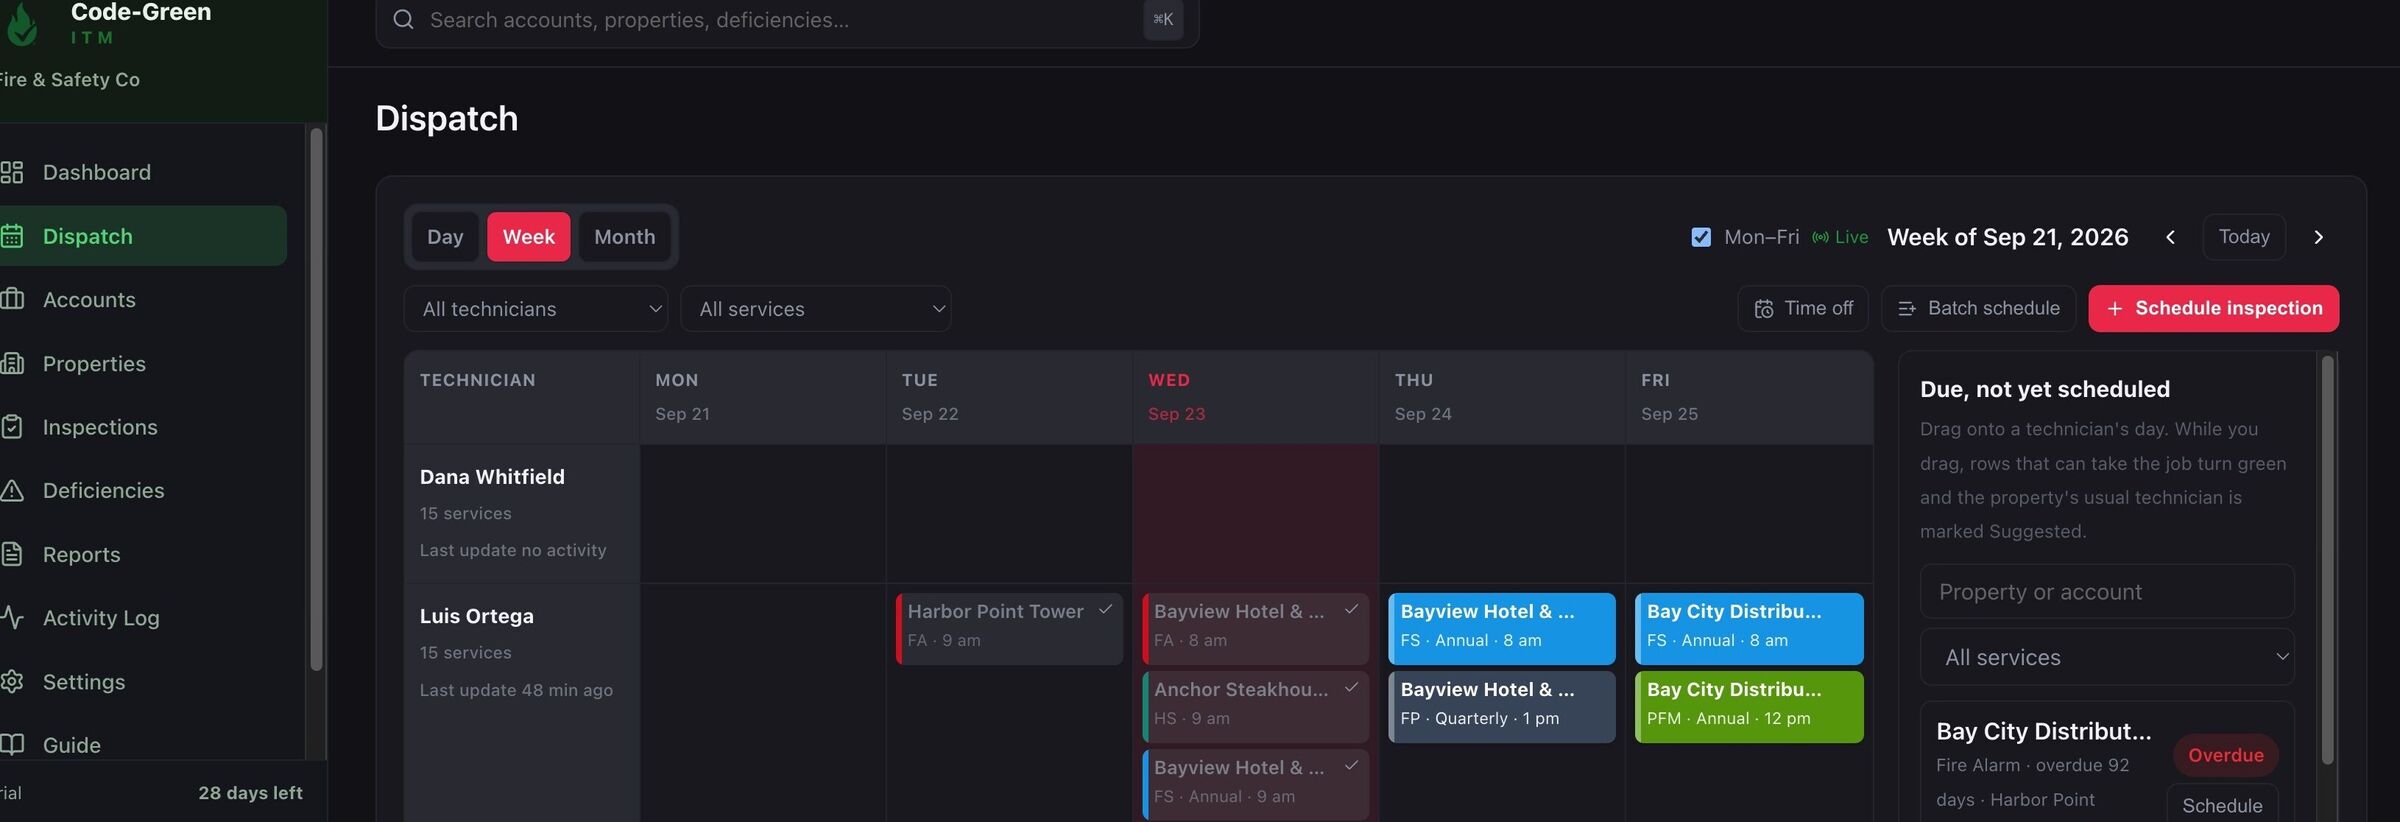
Task: Go to previous week with left chevron
Action: point(2170,238)
